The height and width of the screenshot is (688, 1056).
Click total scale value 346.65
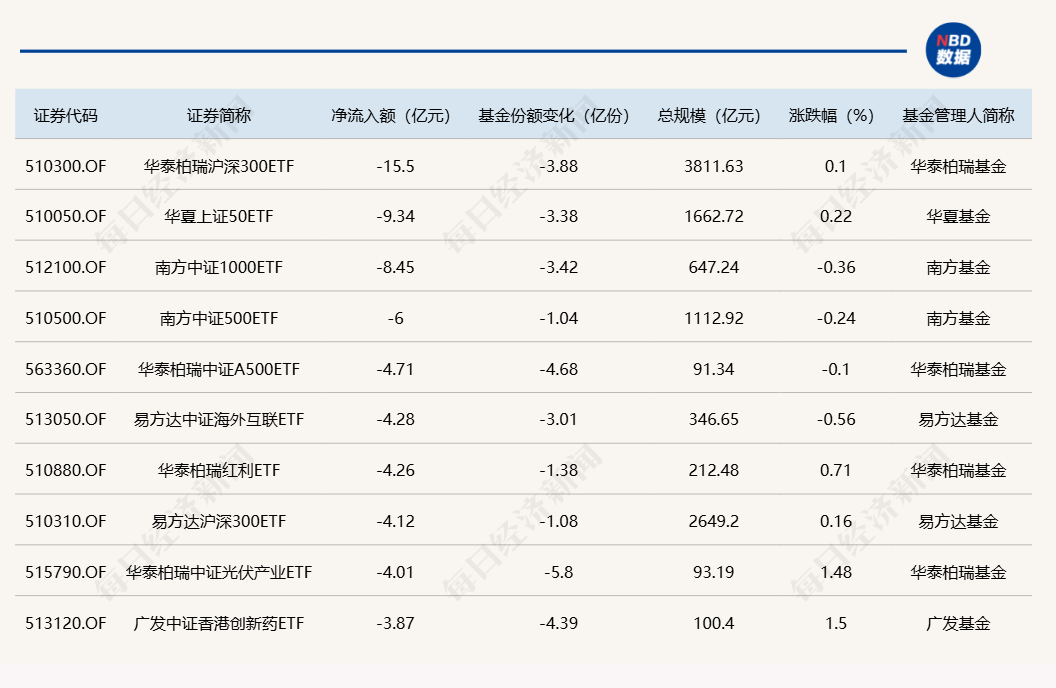(x=714, y=420)
